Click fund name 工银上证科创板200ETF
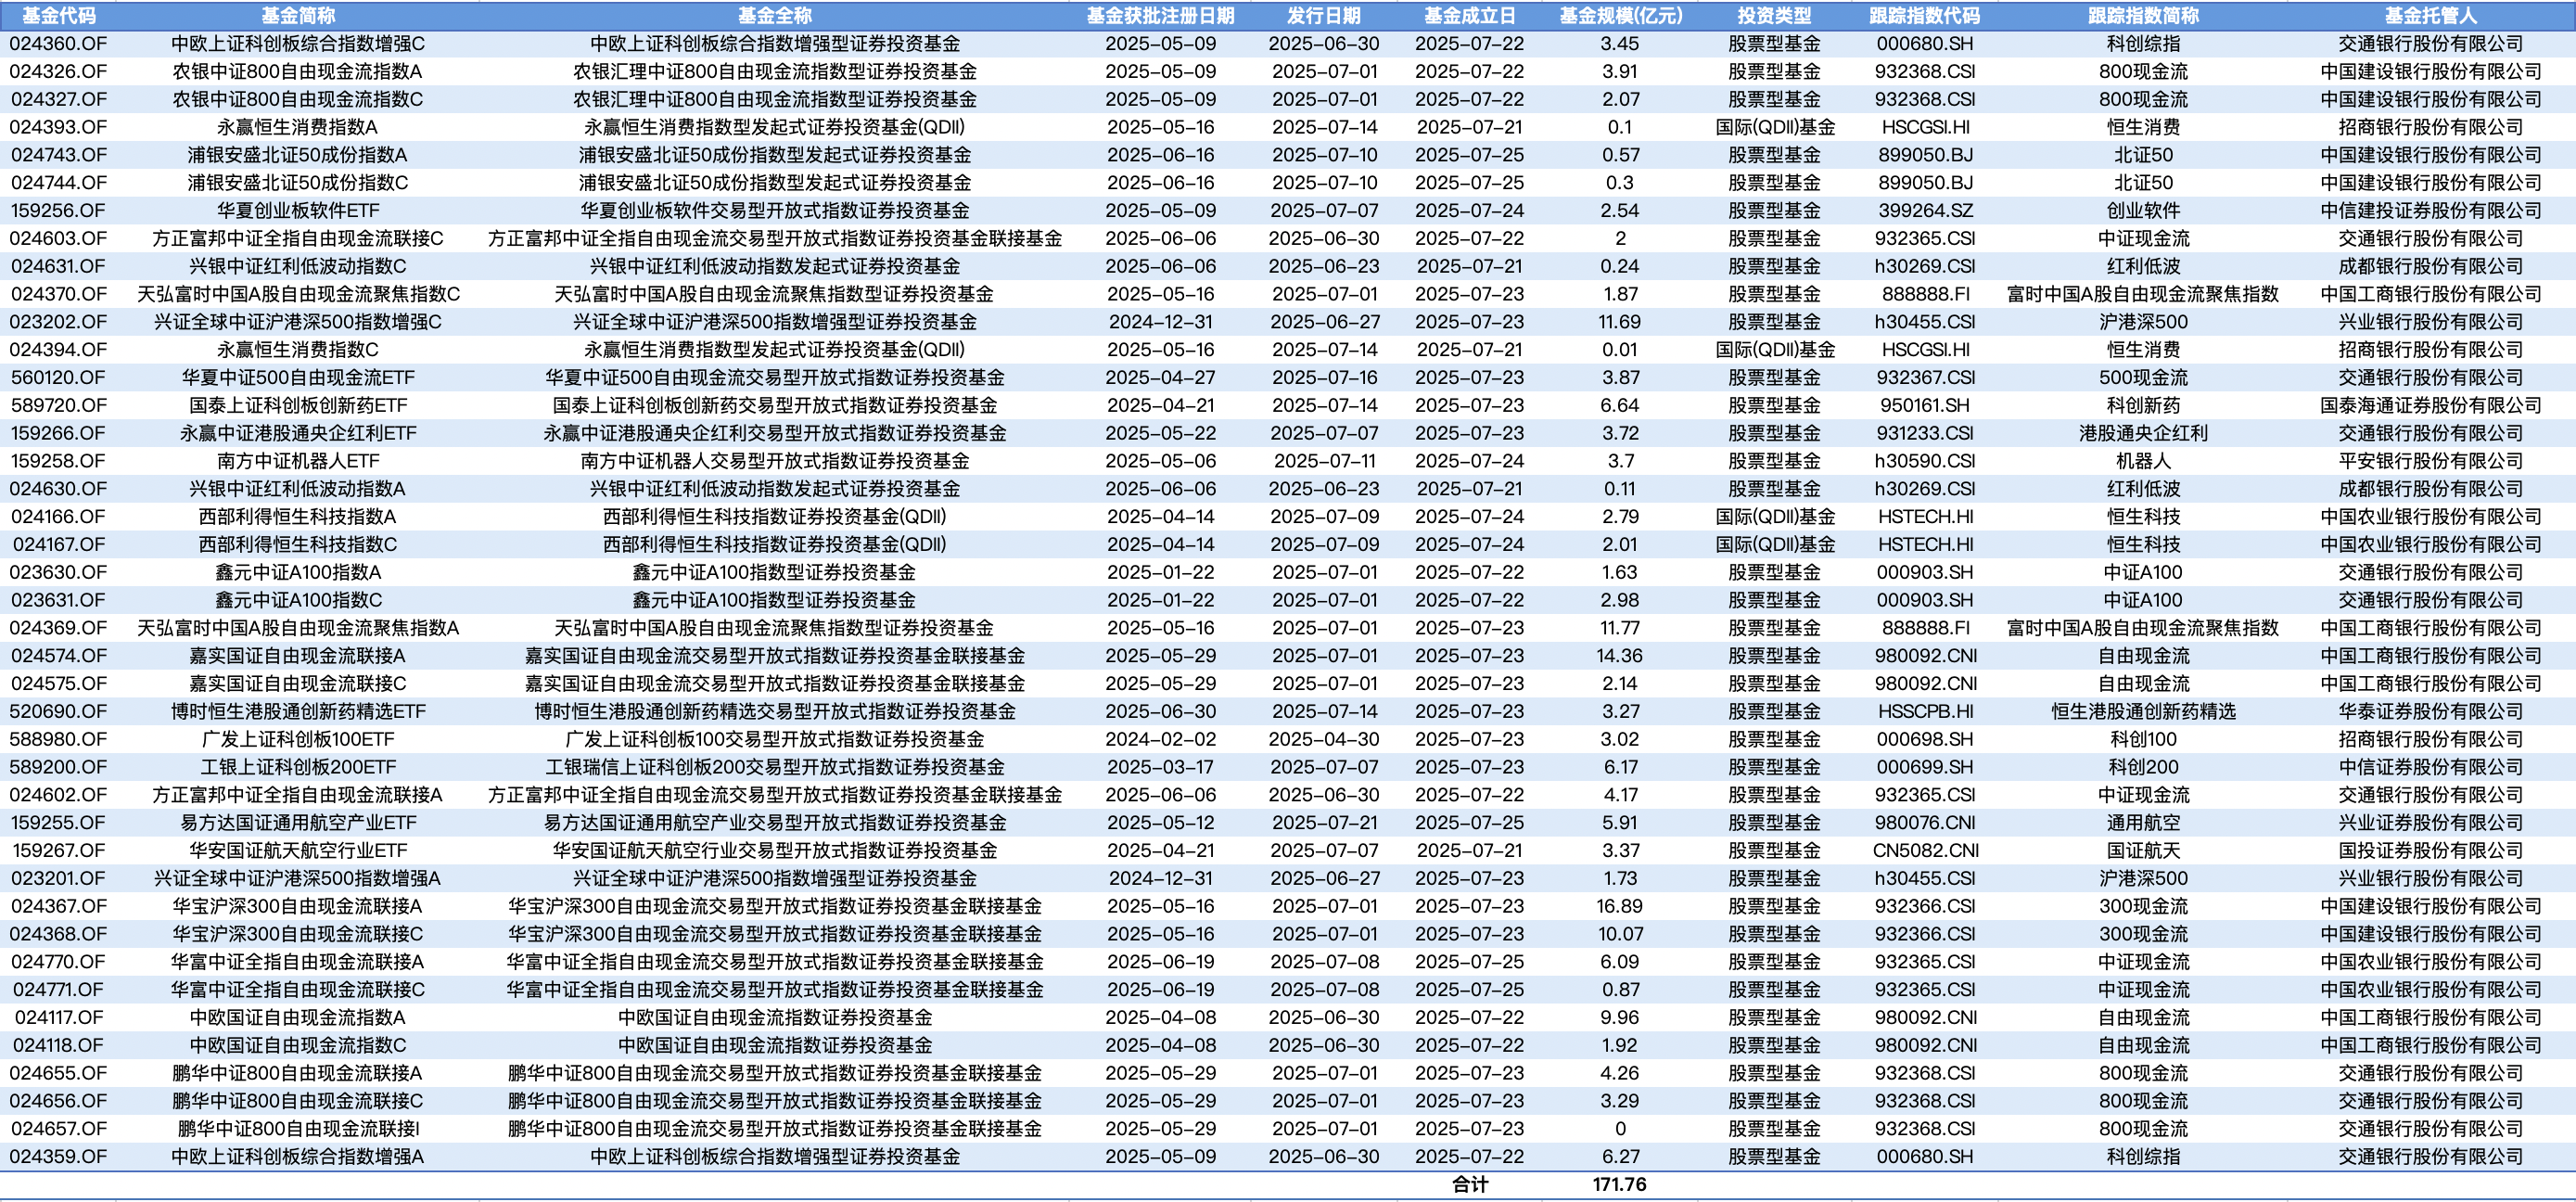The width and height of the screenshot is (2576, 1202). pyautogui.click(x=298, y=767)
